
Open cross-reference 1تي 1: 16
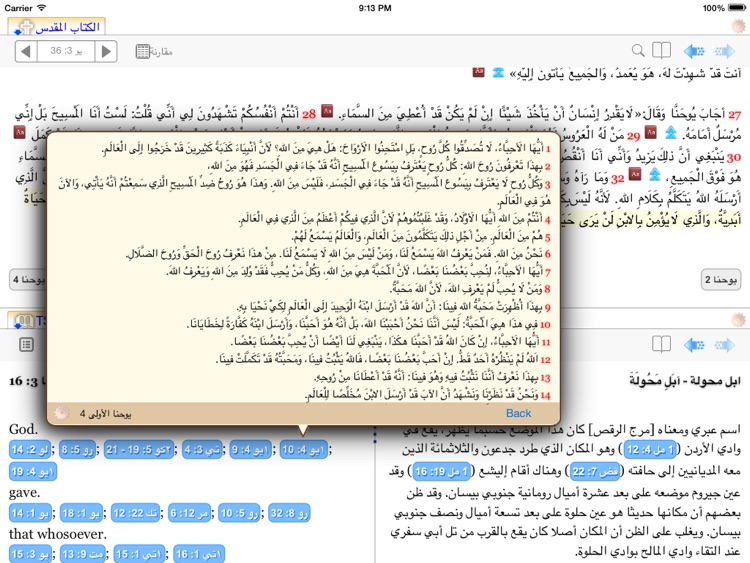[198, 554]
